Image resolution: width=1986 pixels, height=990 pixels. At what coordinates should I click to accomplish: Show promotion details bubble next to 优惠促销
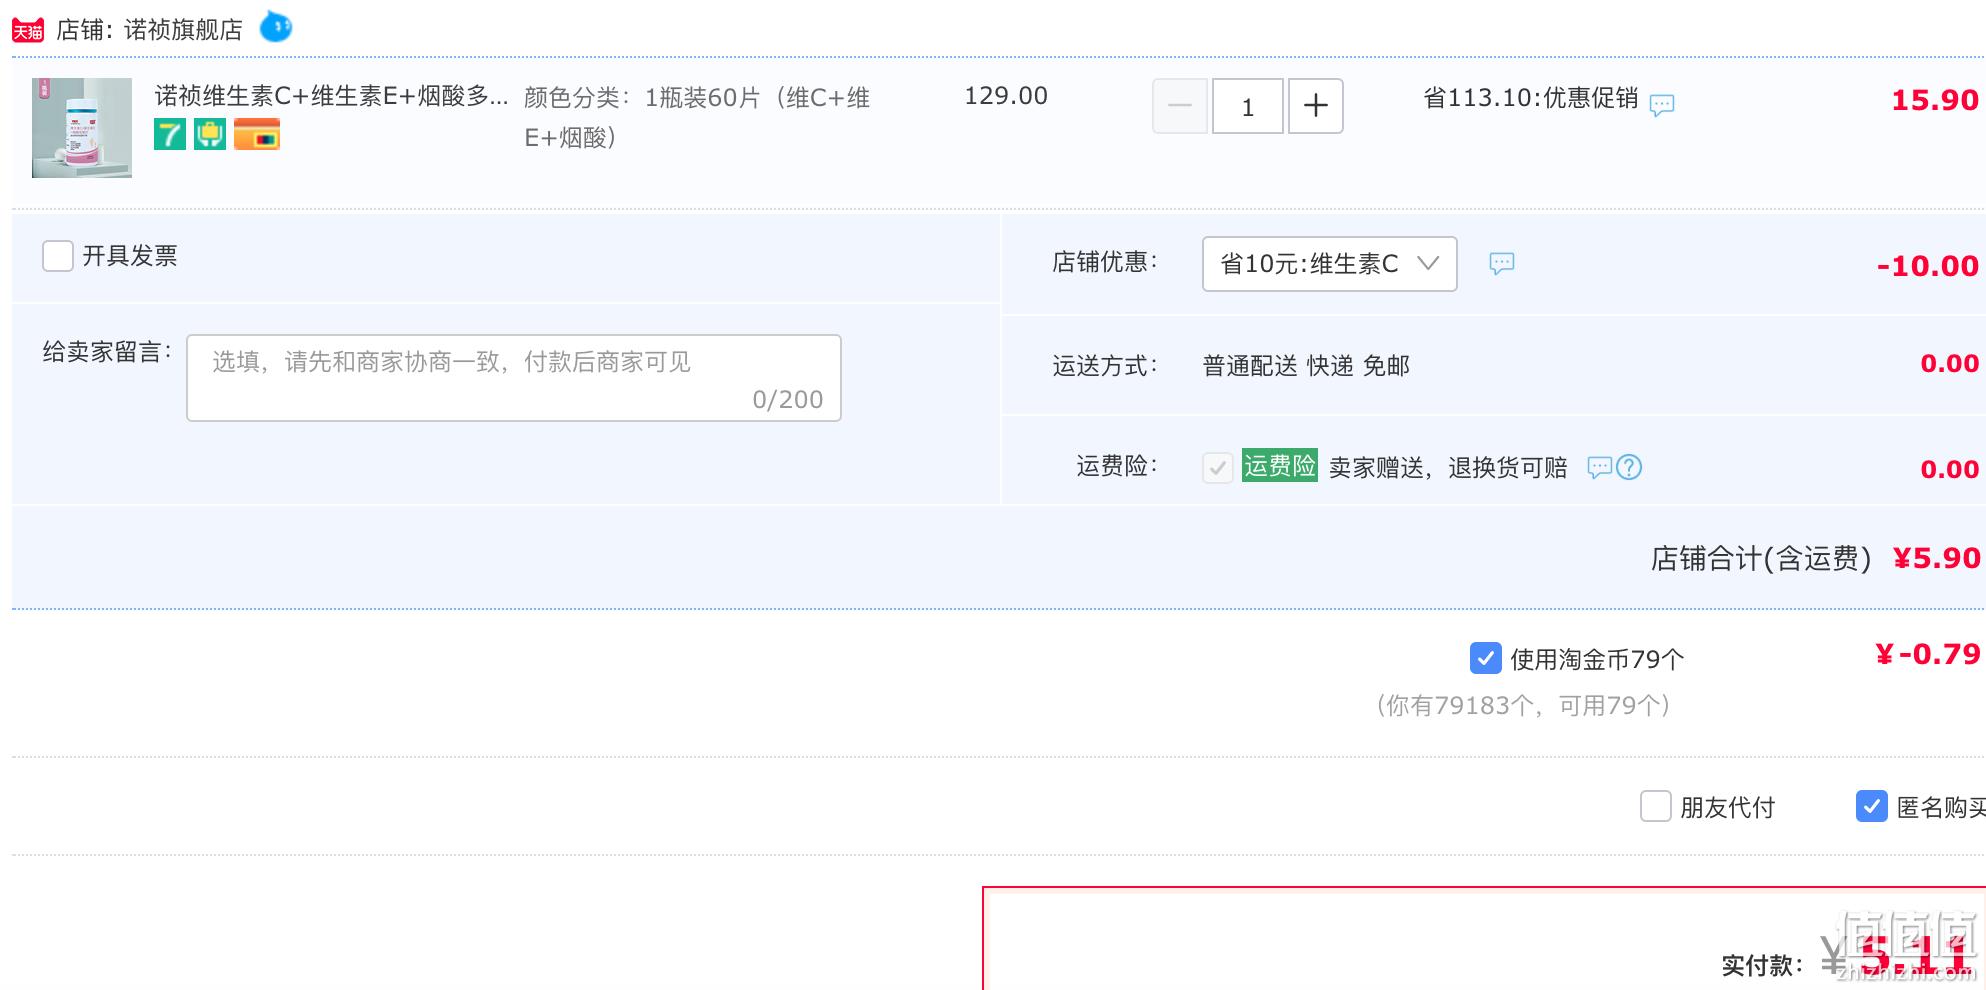(1662, 104)
